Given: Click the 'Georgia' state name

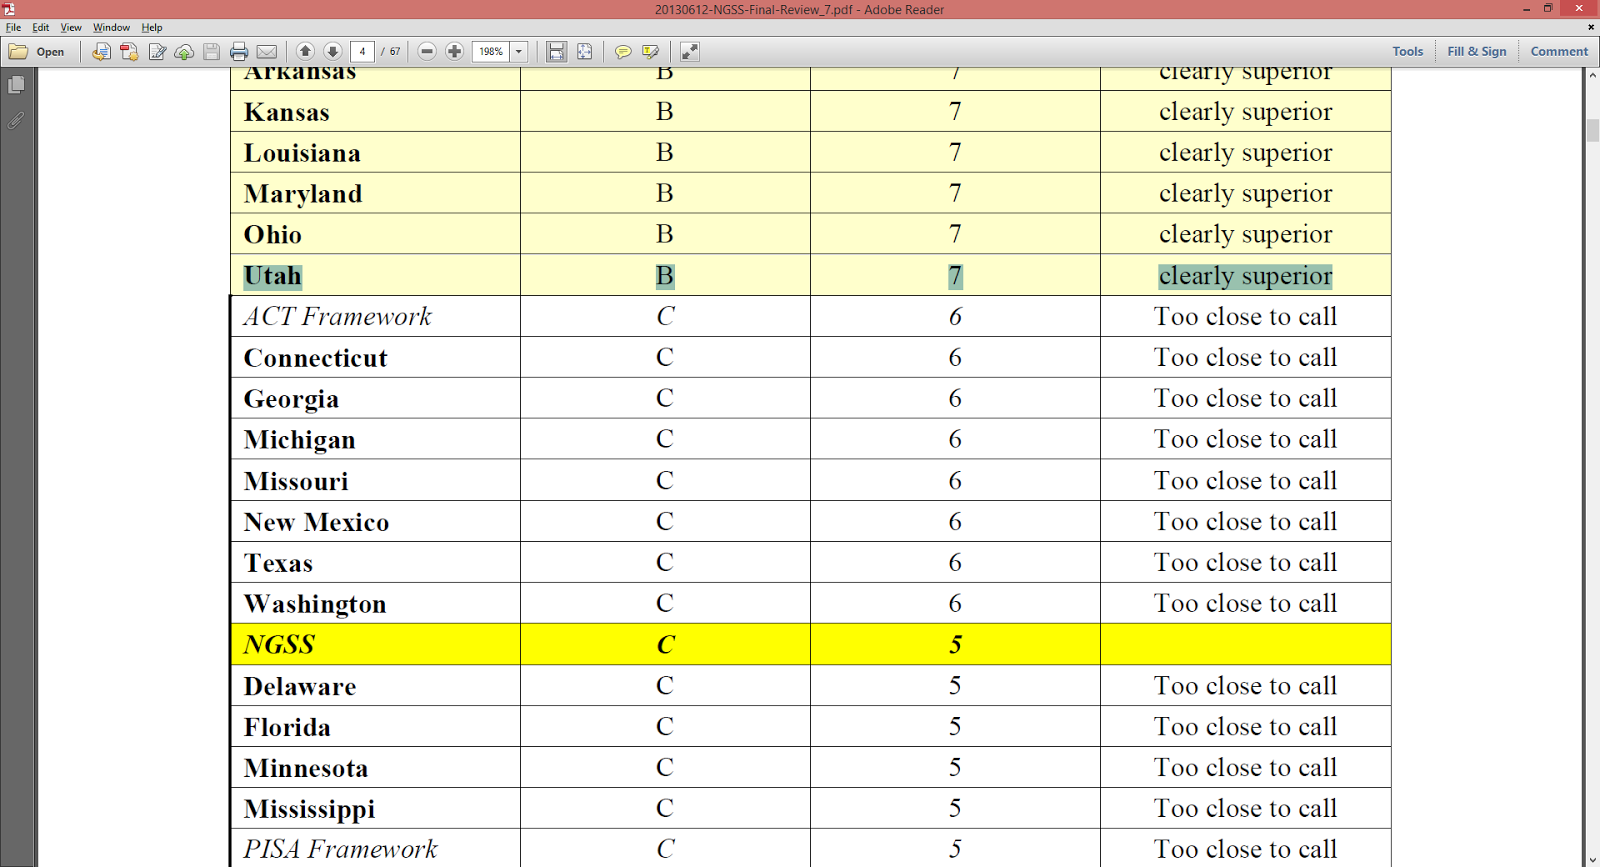Looking at the screenshot, I should [x=292, y=399].
